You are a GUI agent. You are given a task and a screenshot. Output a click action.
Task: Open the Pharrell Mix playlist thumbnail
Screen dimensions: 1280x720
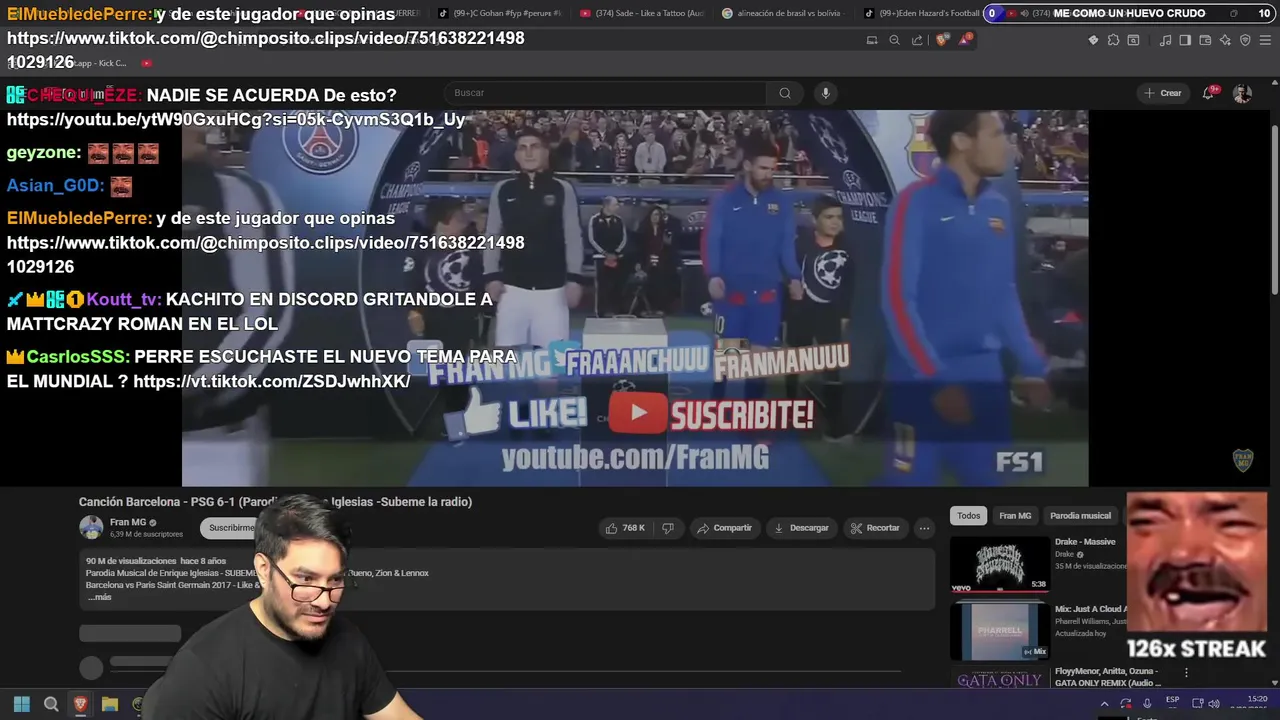coord(999,632)
